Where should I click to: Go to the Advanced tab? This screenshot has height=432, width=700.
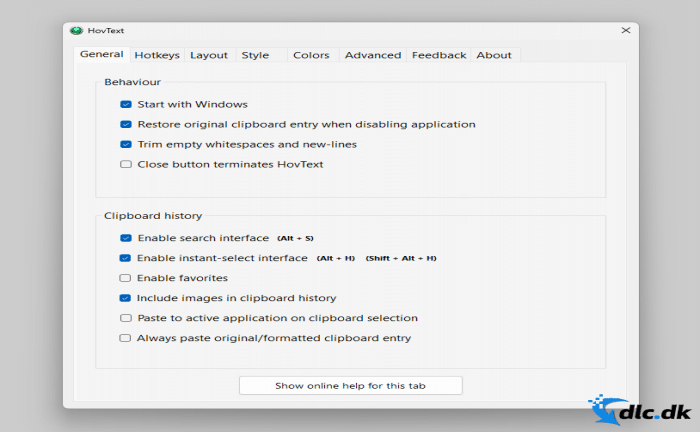pos(373,55)
